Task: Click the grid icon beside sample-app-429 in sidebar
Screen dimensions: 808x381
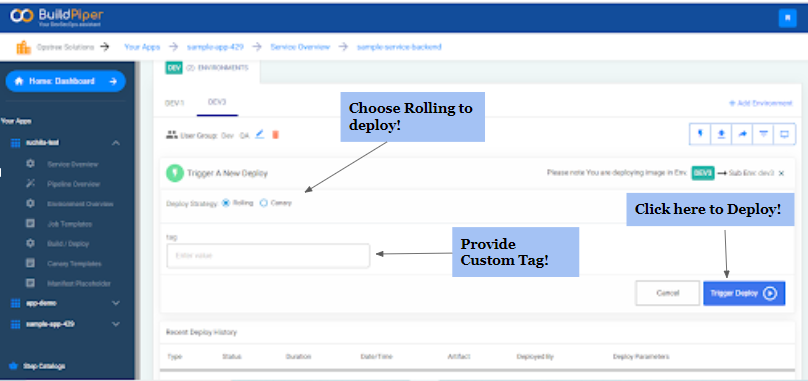Action: point(15,324)
